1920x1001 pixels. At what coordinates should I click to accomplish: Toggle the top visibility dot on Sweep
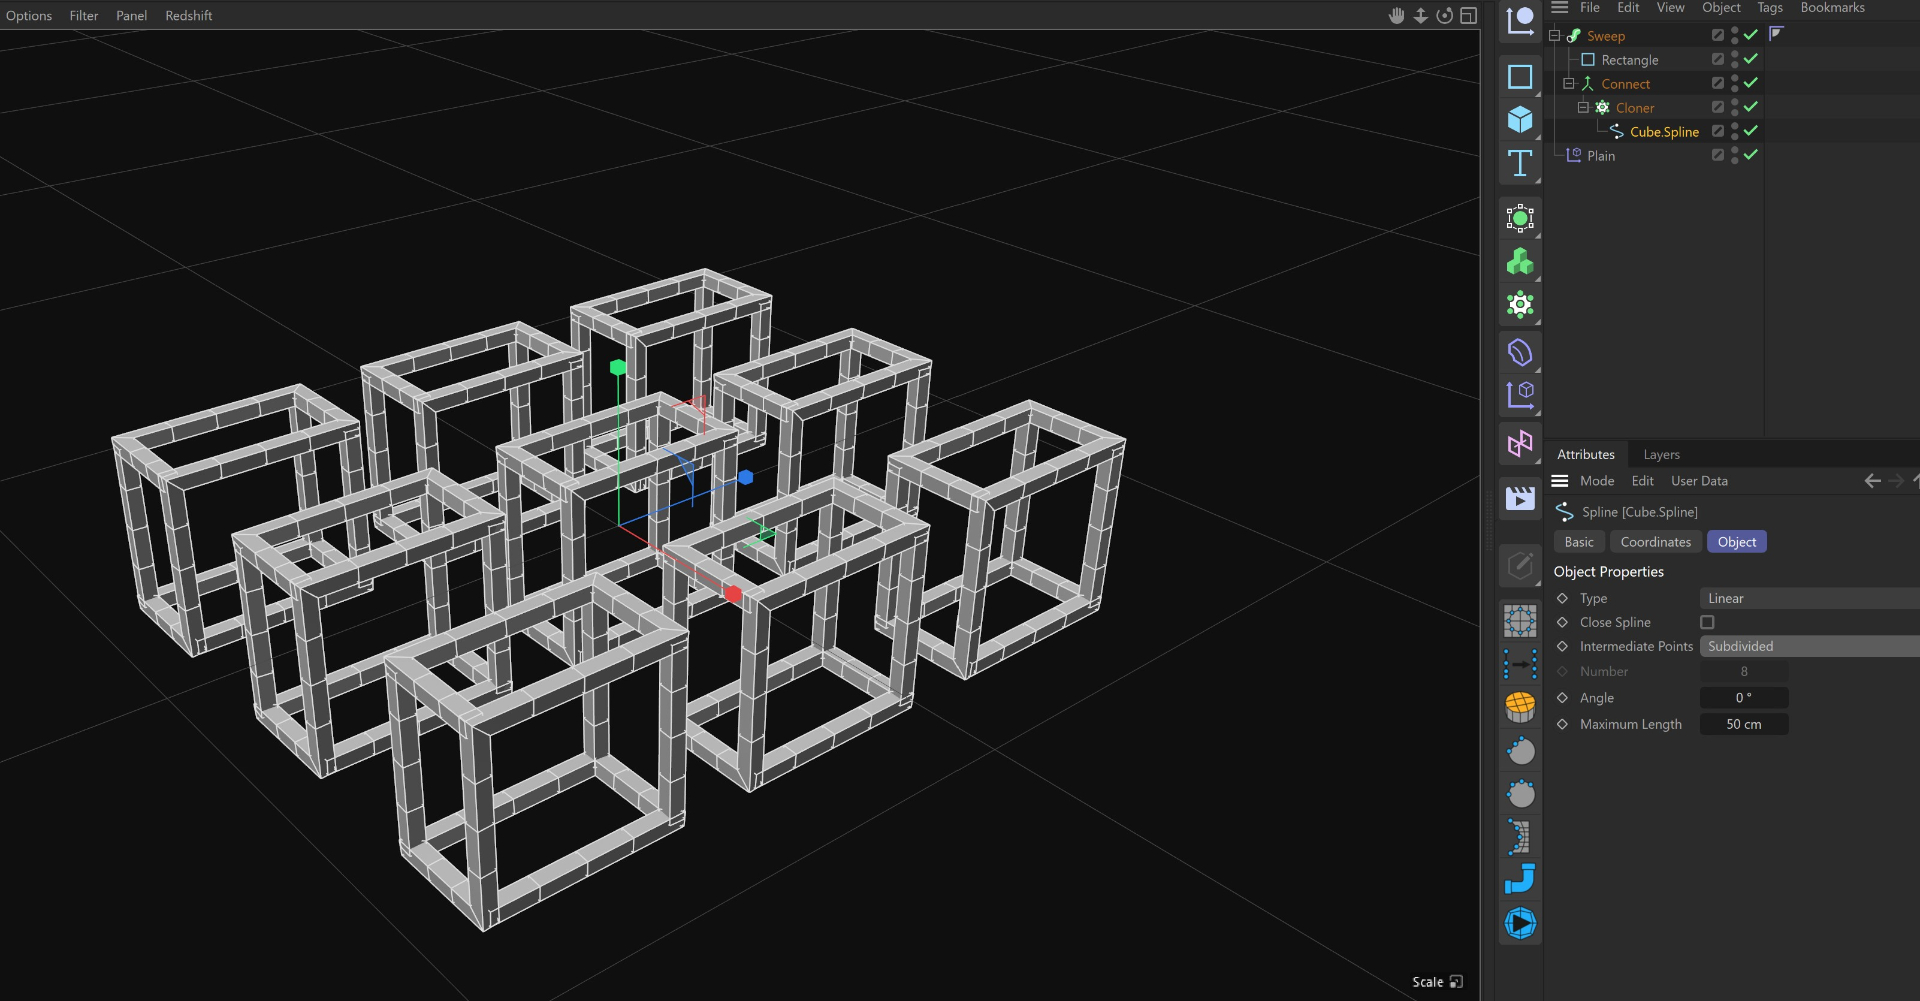tap(1734, 31)
